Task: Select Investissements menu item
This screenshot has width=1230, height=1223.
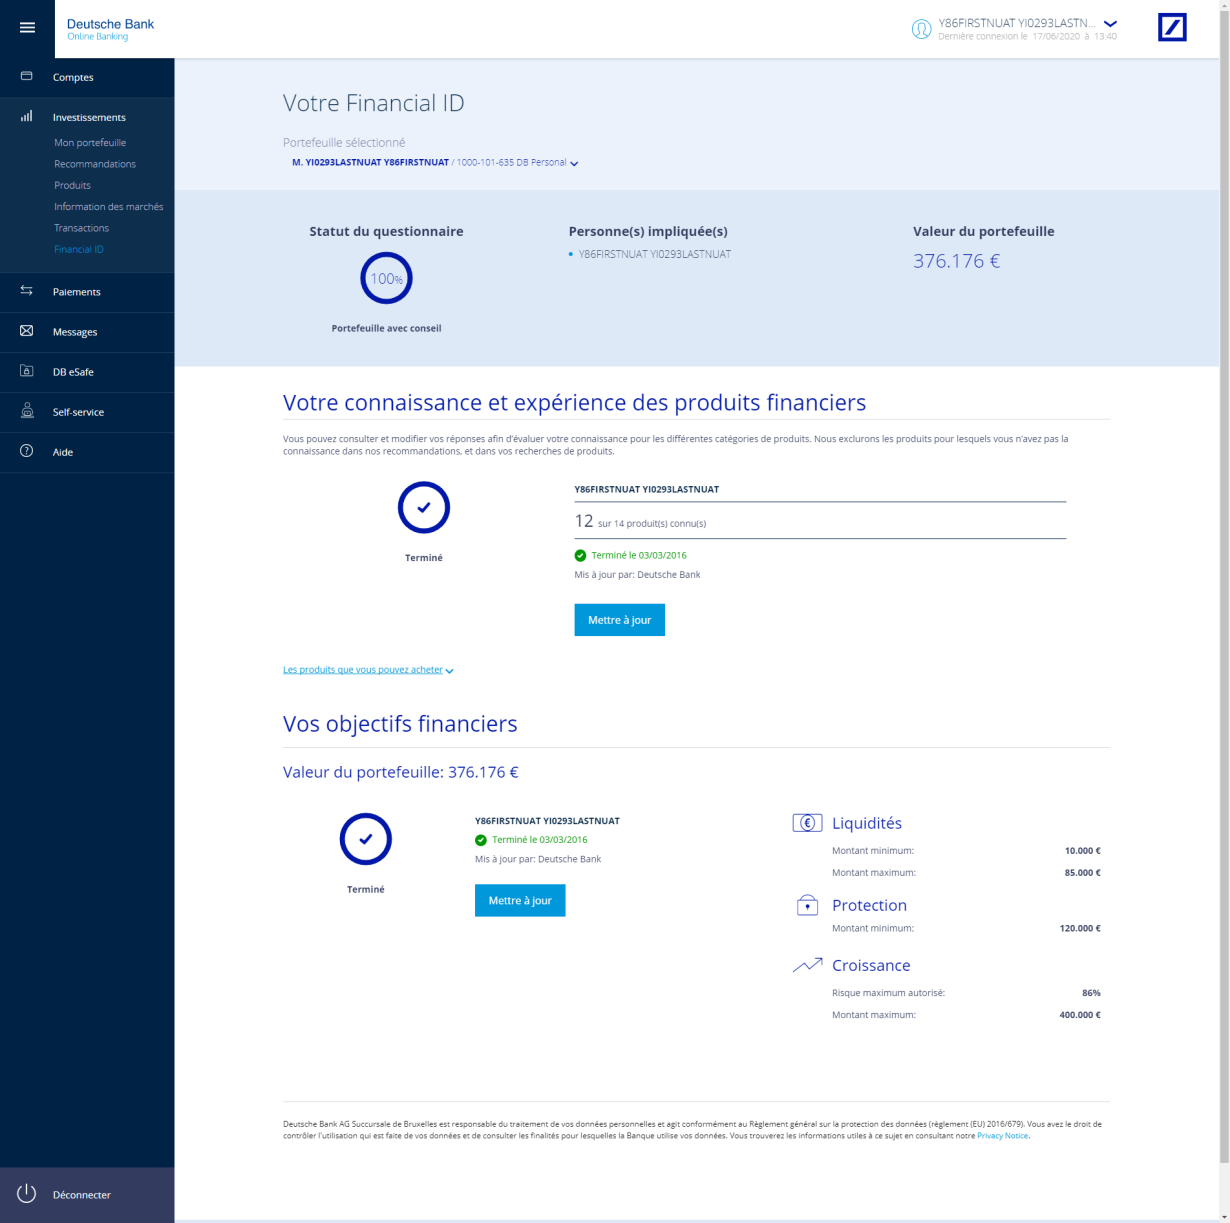Action: (87, 117)
